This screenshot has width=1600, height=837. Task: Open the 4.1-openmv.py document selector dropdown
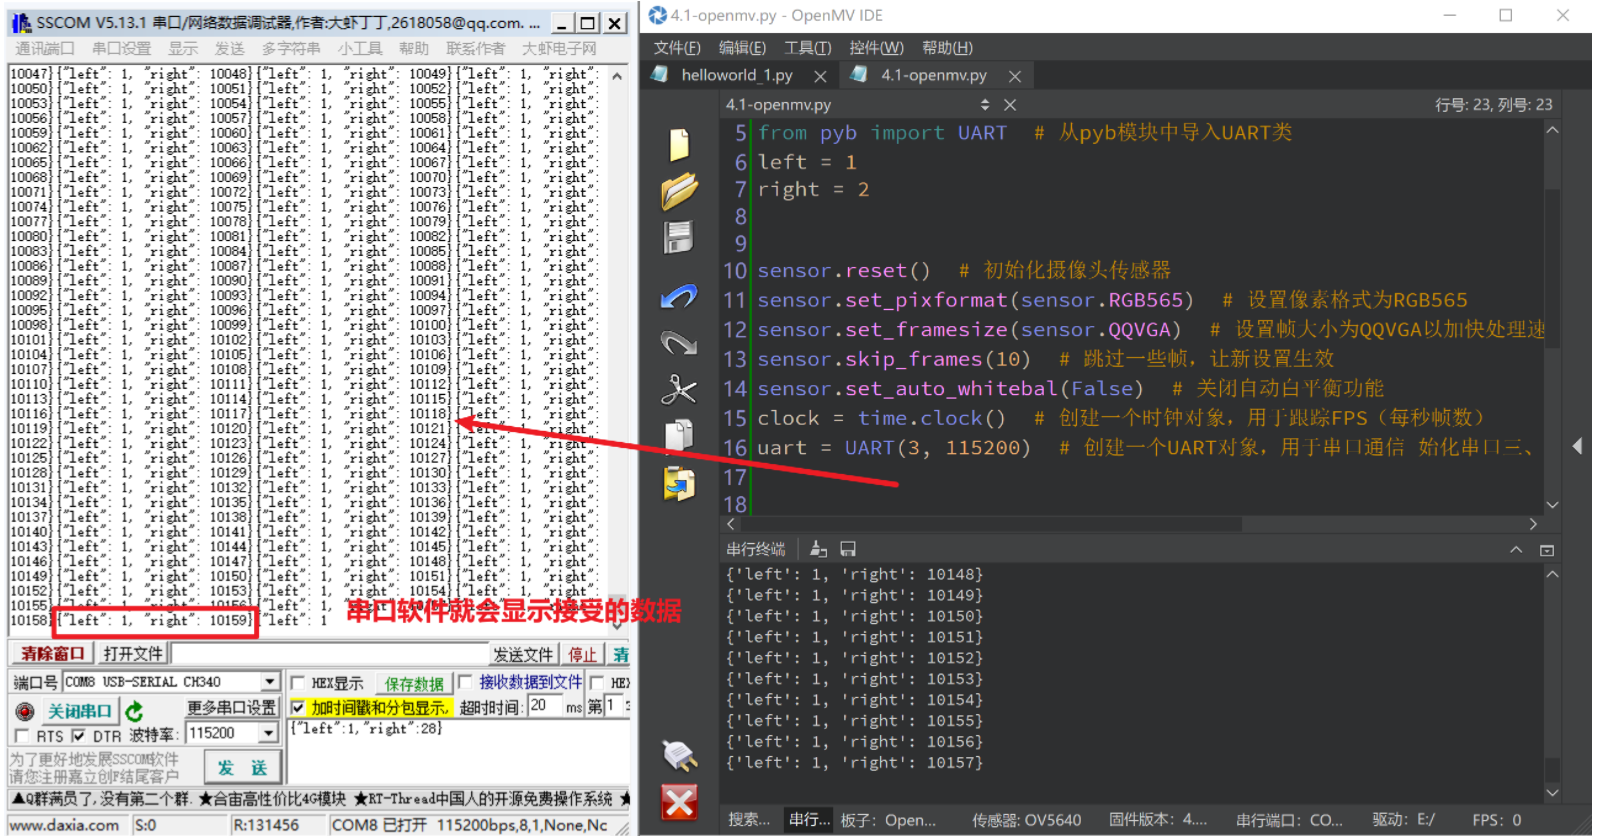pos(985,105)
